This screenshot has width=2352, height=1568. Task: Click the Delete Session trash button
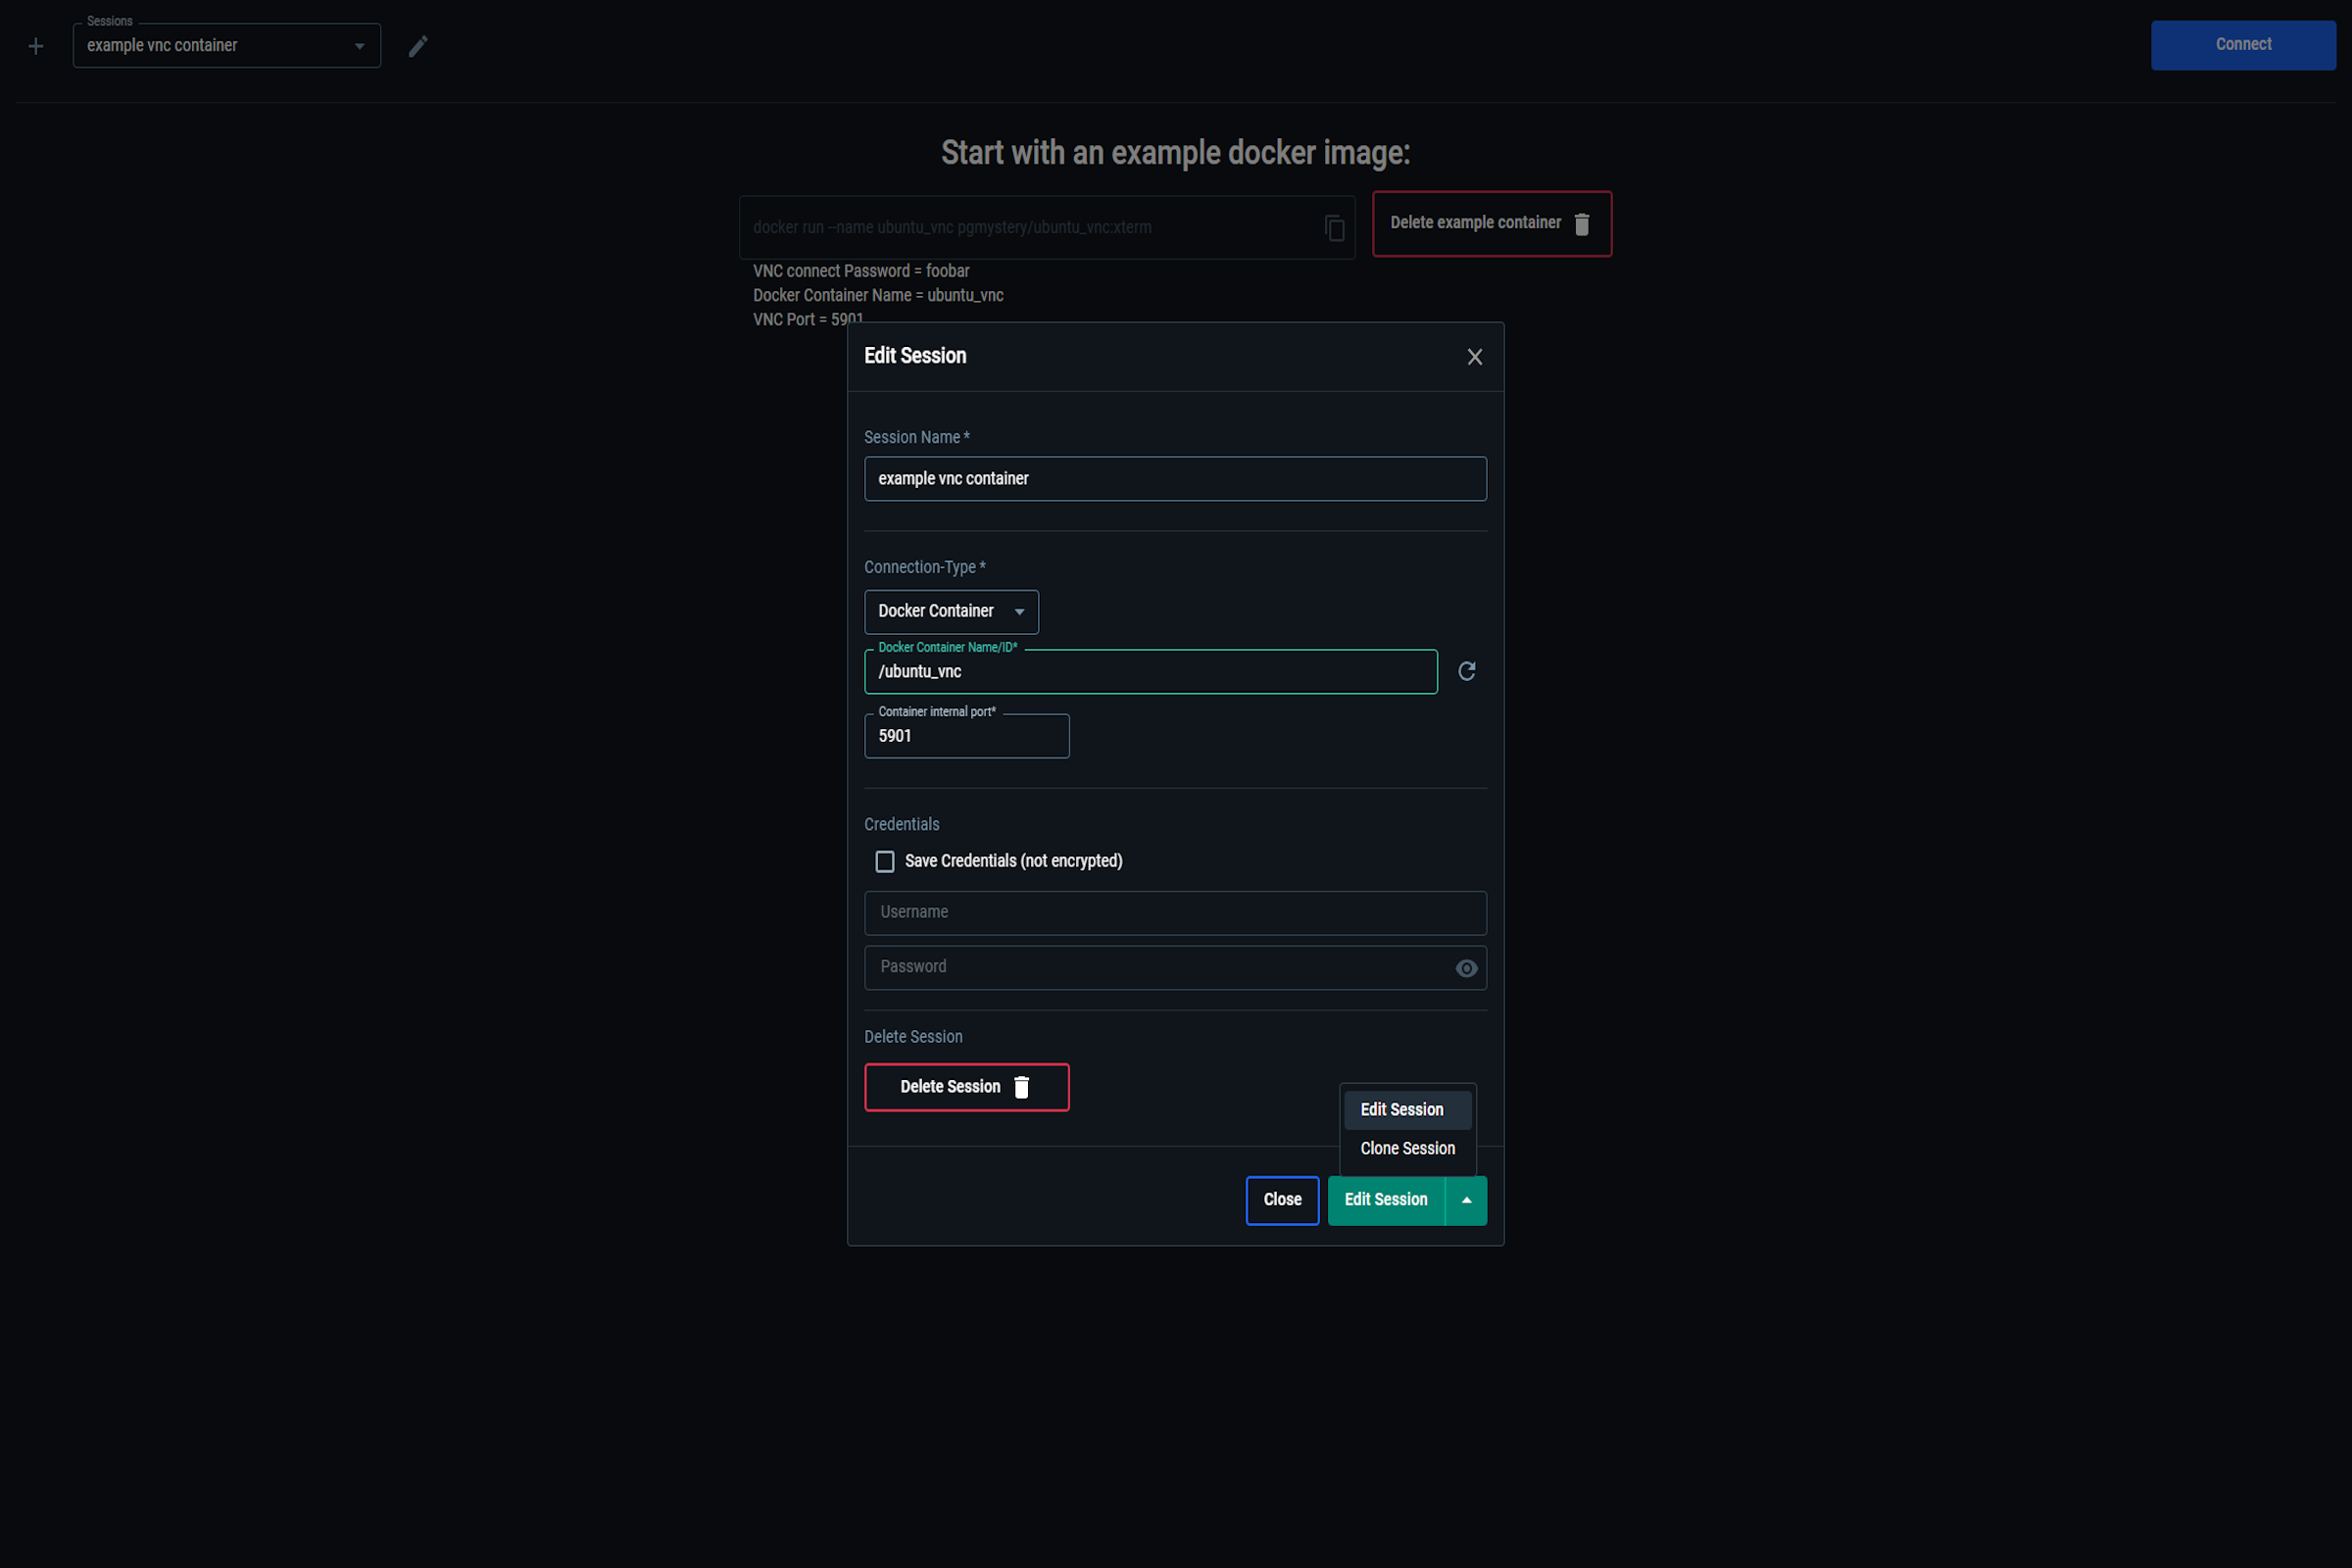[x=966, y=1087]
